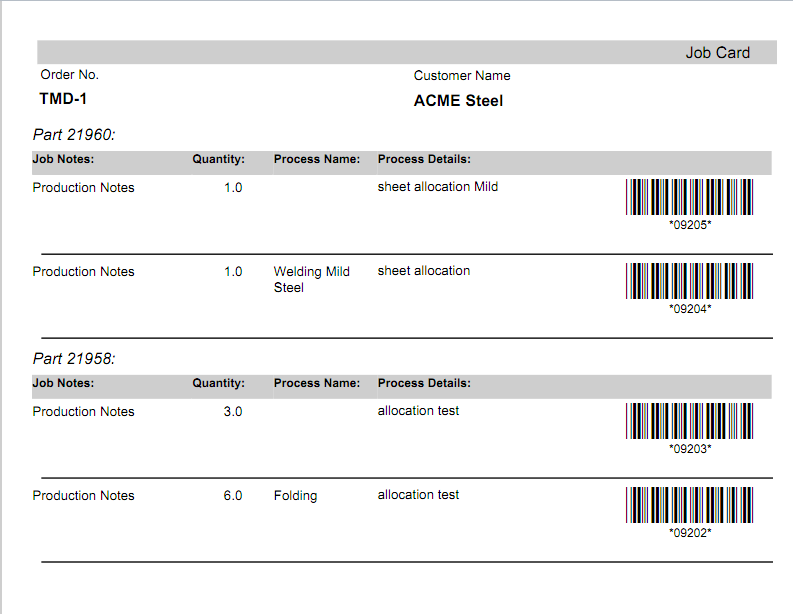Click Quantity column header under Part 21958

click(x=218, y=383)
